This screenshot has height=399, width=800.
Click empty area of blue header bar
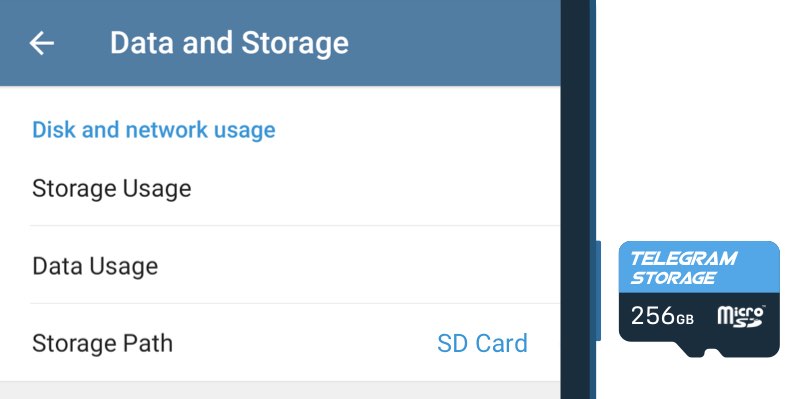pyautogui.click(x=454, y=43)
